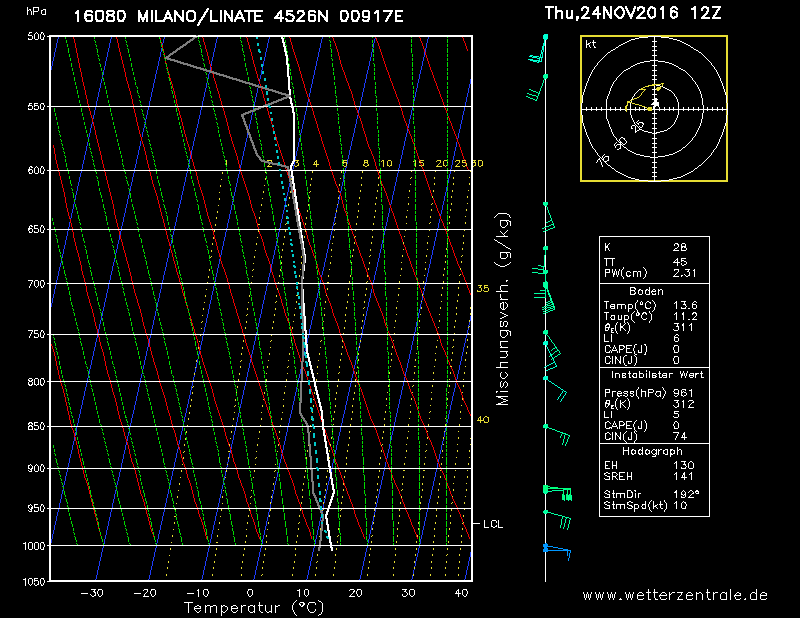The height and width of the screenshot is (618, 800).
Task: Select the 'Boden' section header in the table
Action: 654,291
